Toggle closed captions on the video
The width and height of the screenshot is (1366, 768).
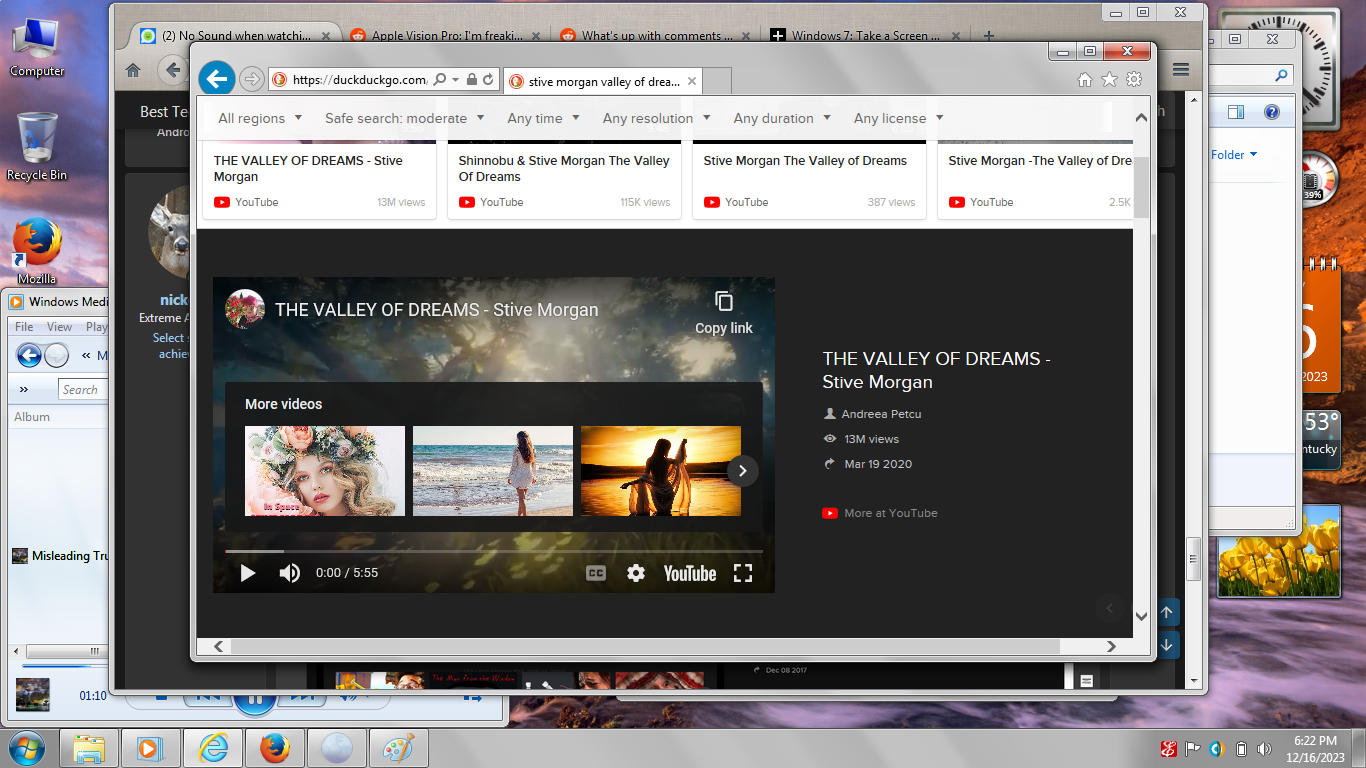pyautogui.click(x=595, y=573)
